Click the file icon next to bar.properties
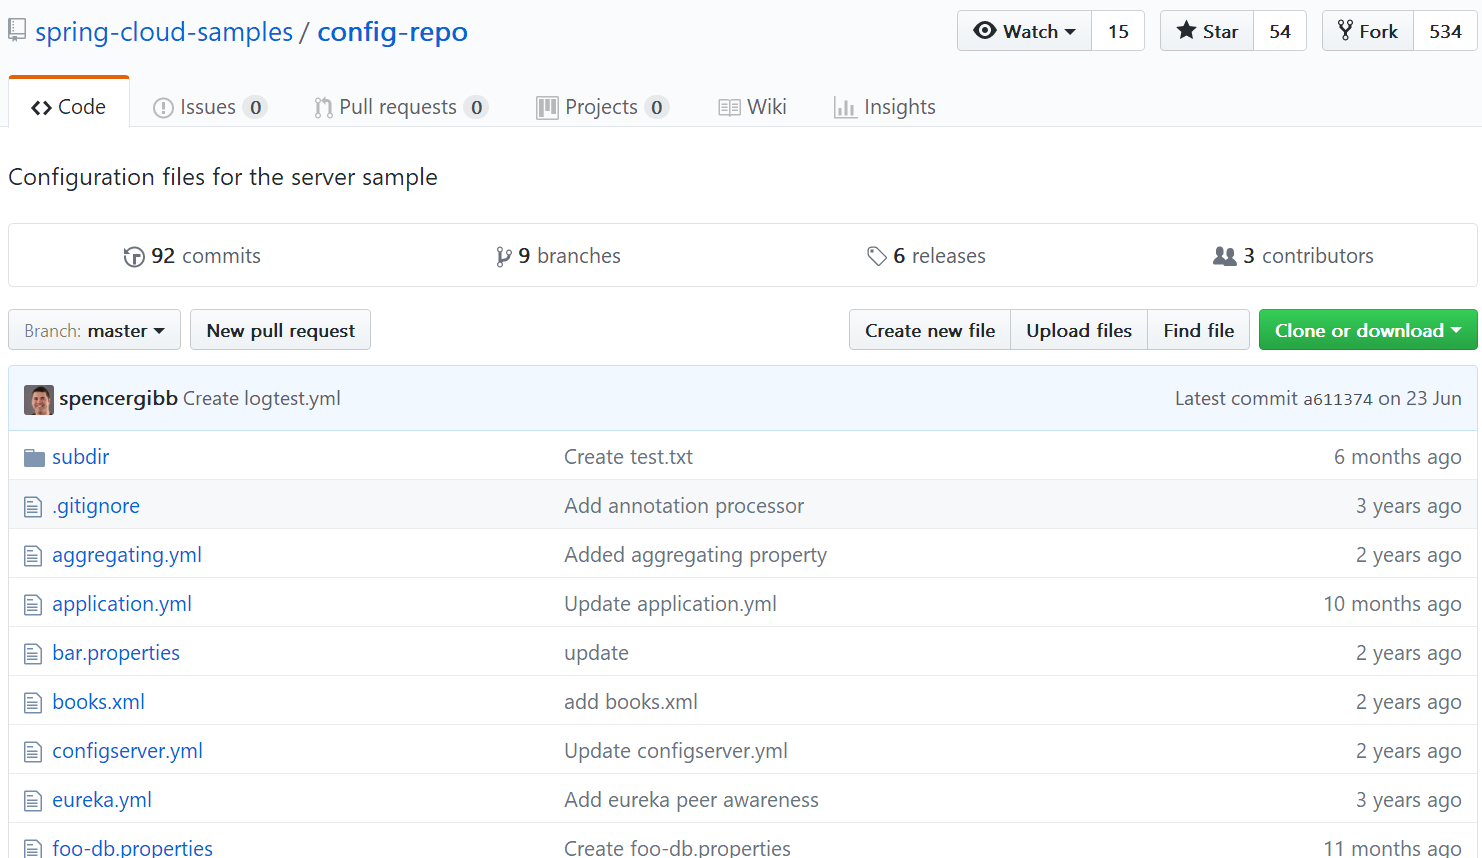This screenshot has height=858, width=1482. [33, 654]
